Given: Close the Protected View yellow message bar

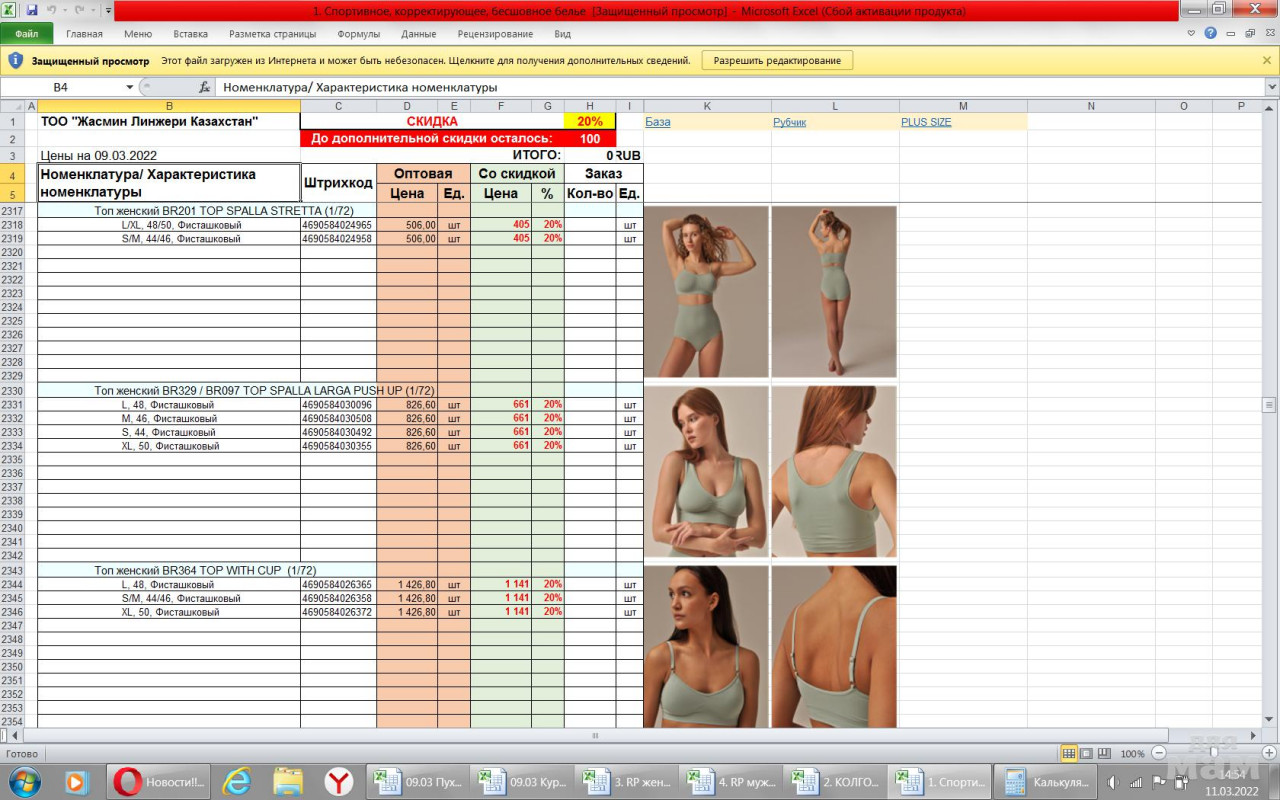Looking at the screenshot, I should coord(1267,61).
